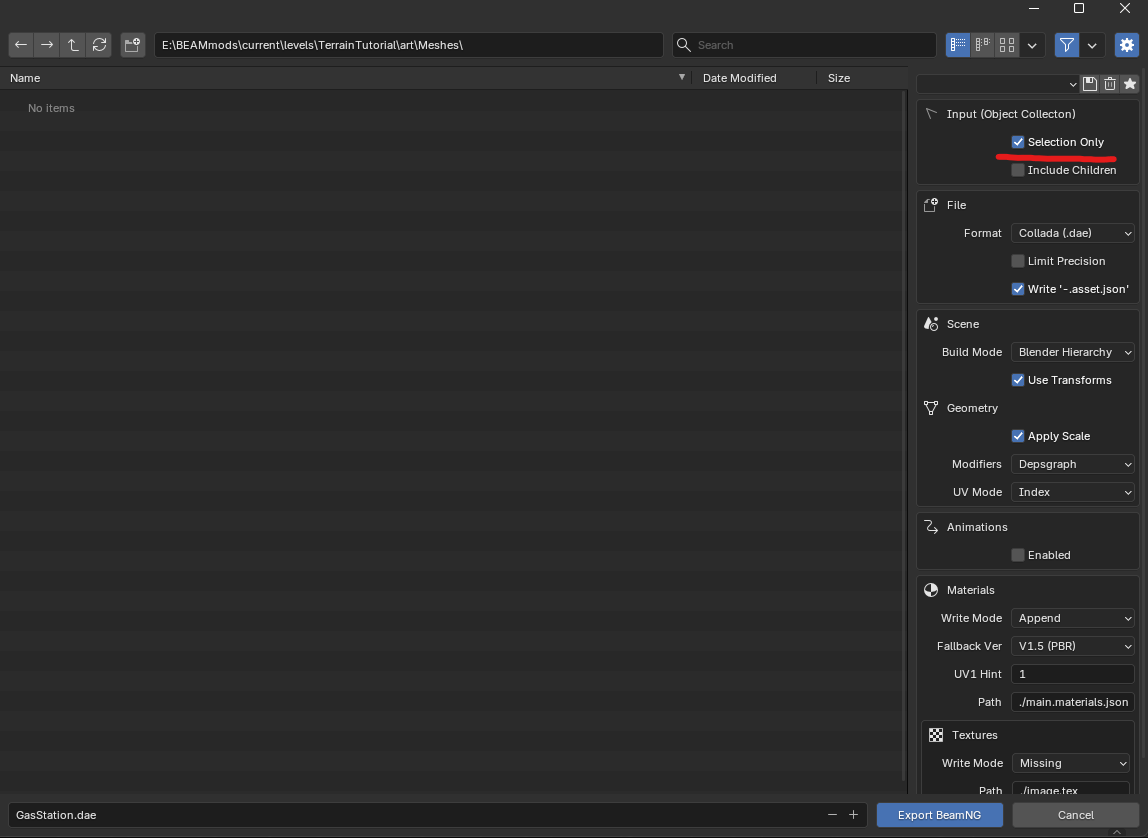
Task: Click the Export BeamNG button
Action: (939, 815)
